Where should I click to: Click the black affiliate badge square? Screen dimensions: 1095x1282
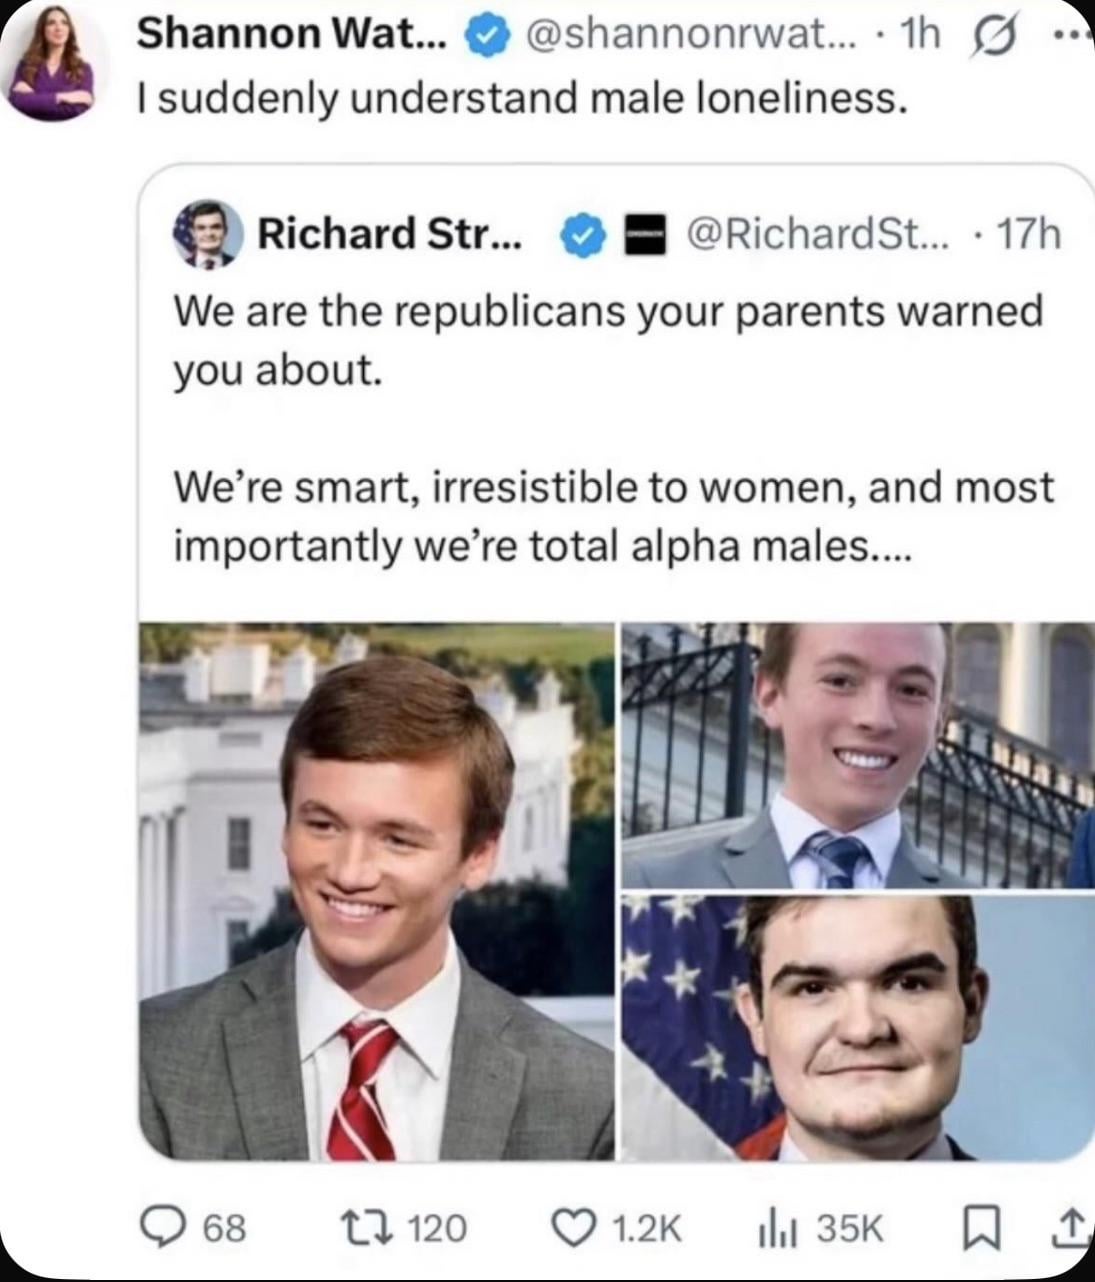[645, 235]
